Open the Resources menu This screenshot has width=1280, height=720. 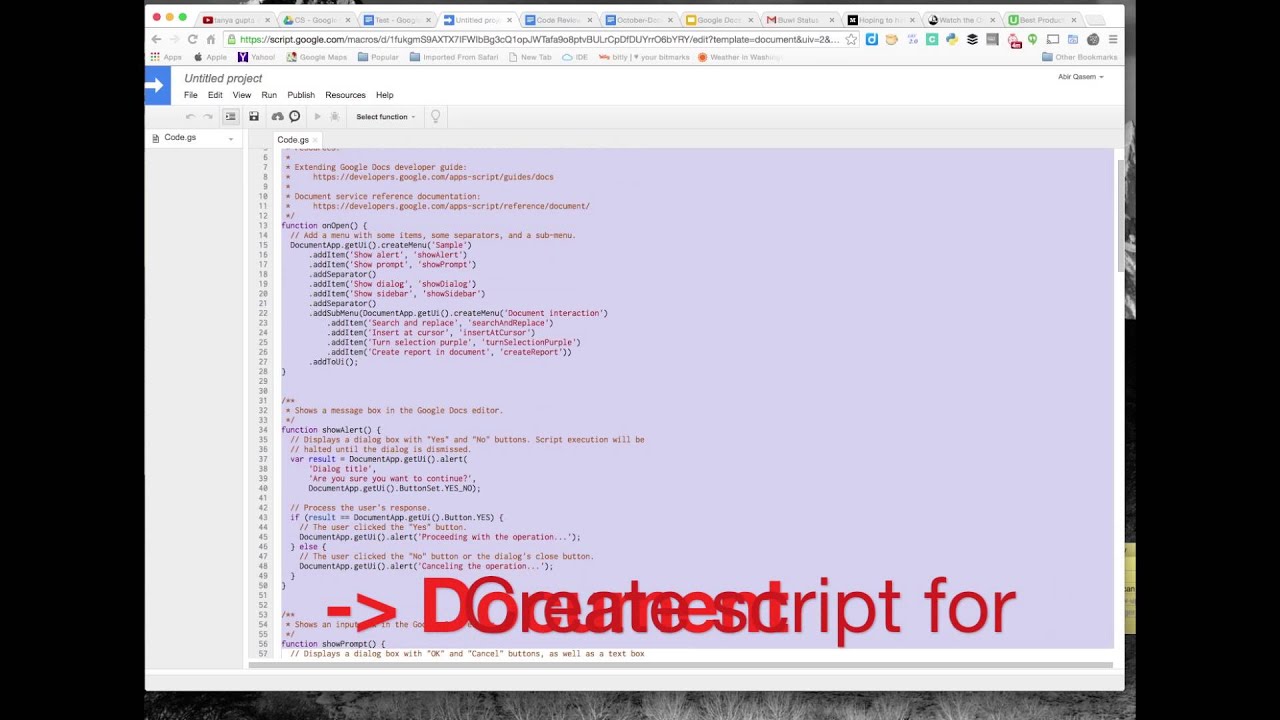(x=345, y=95)
